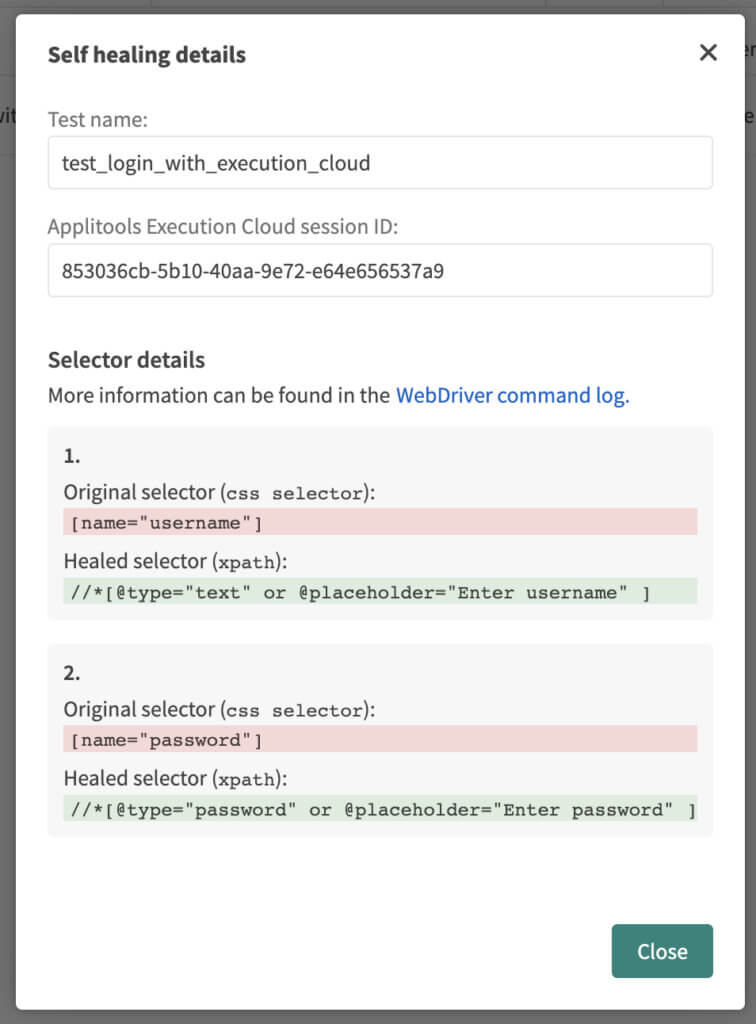Select the healed password xpath selector code
Image resolution: width=756 pixels, height=1024 pixels.
point(378,810)
